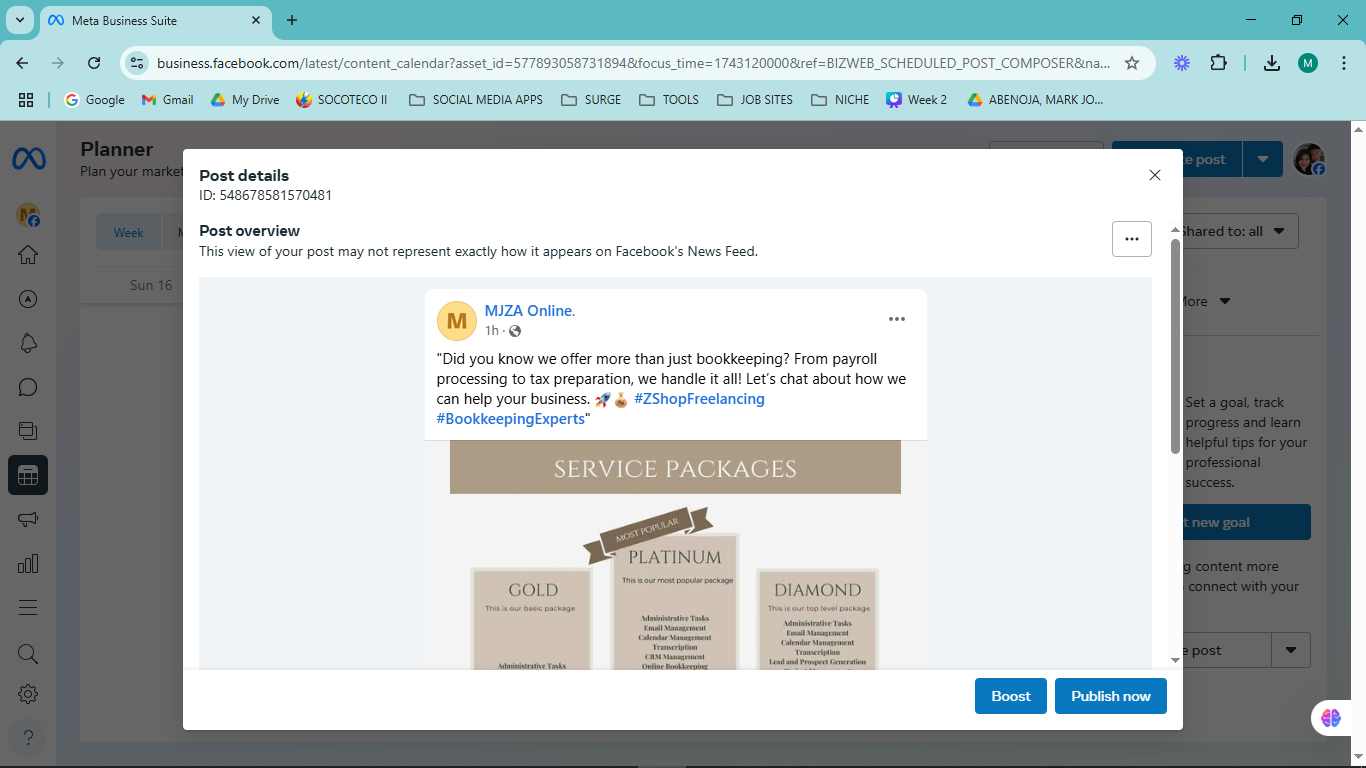Open the Gmail bookmark

coord(167,100)
